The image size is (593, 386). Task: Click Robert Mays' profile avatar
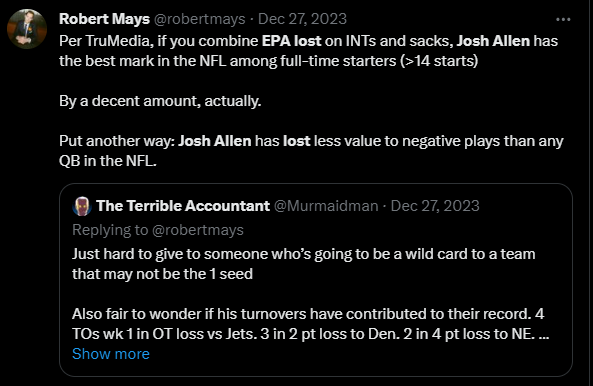click(x=27, y=29)
